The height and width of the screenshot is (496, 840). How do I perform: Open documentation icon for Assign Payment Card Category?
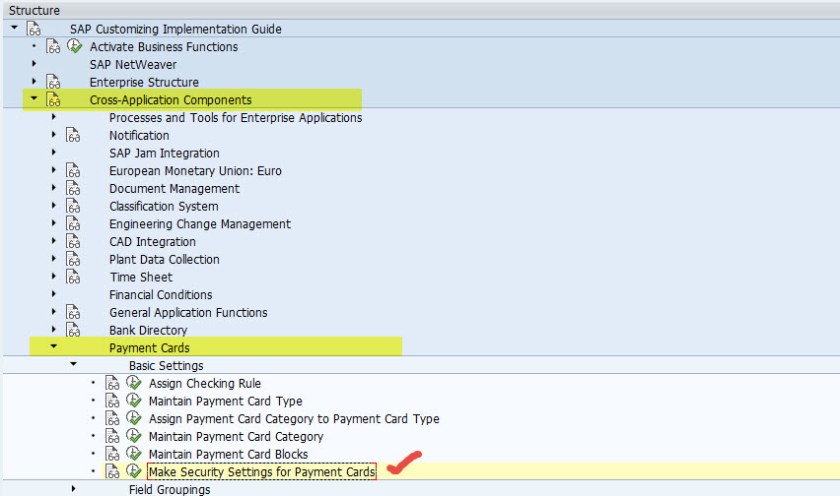tap(112, 418)
